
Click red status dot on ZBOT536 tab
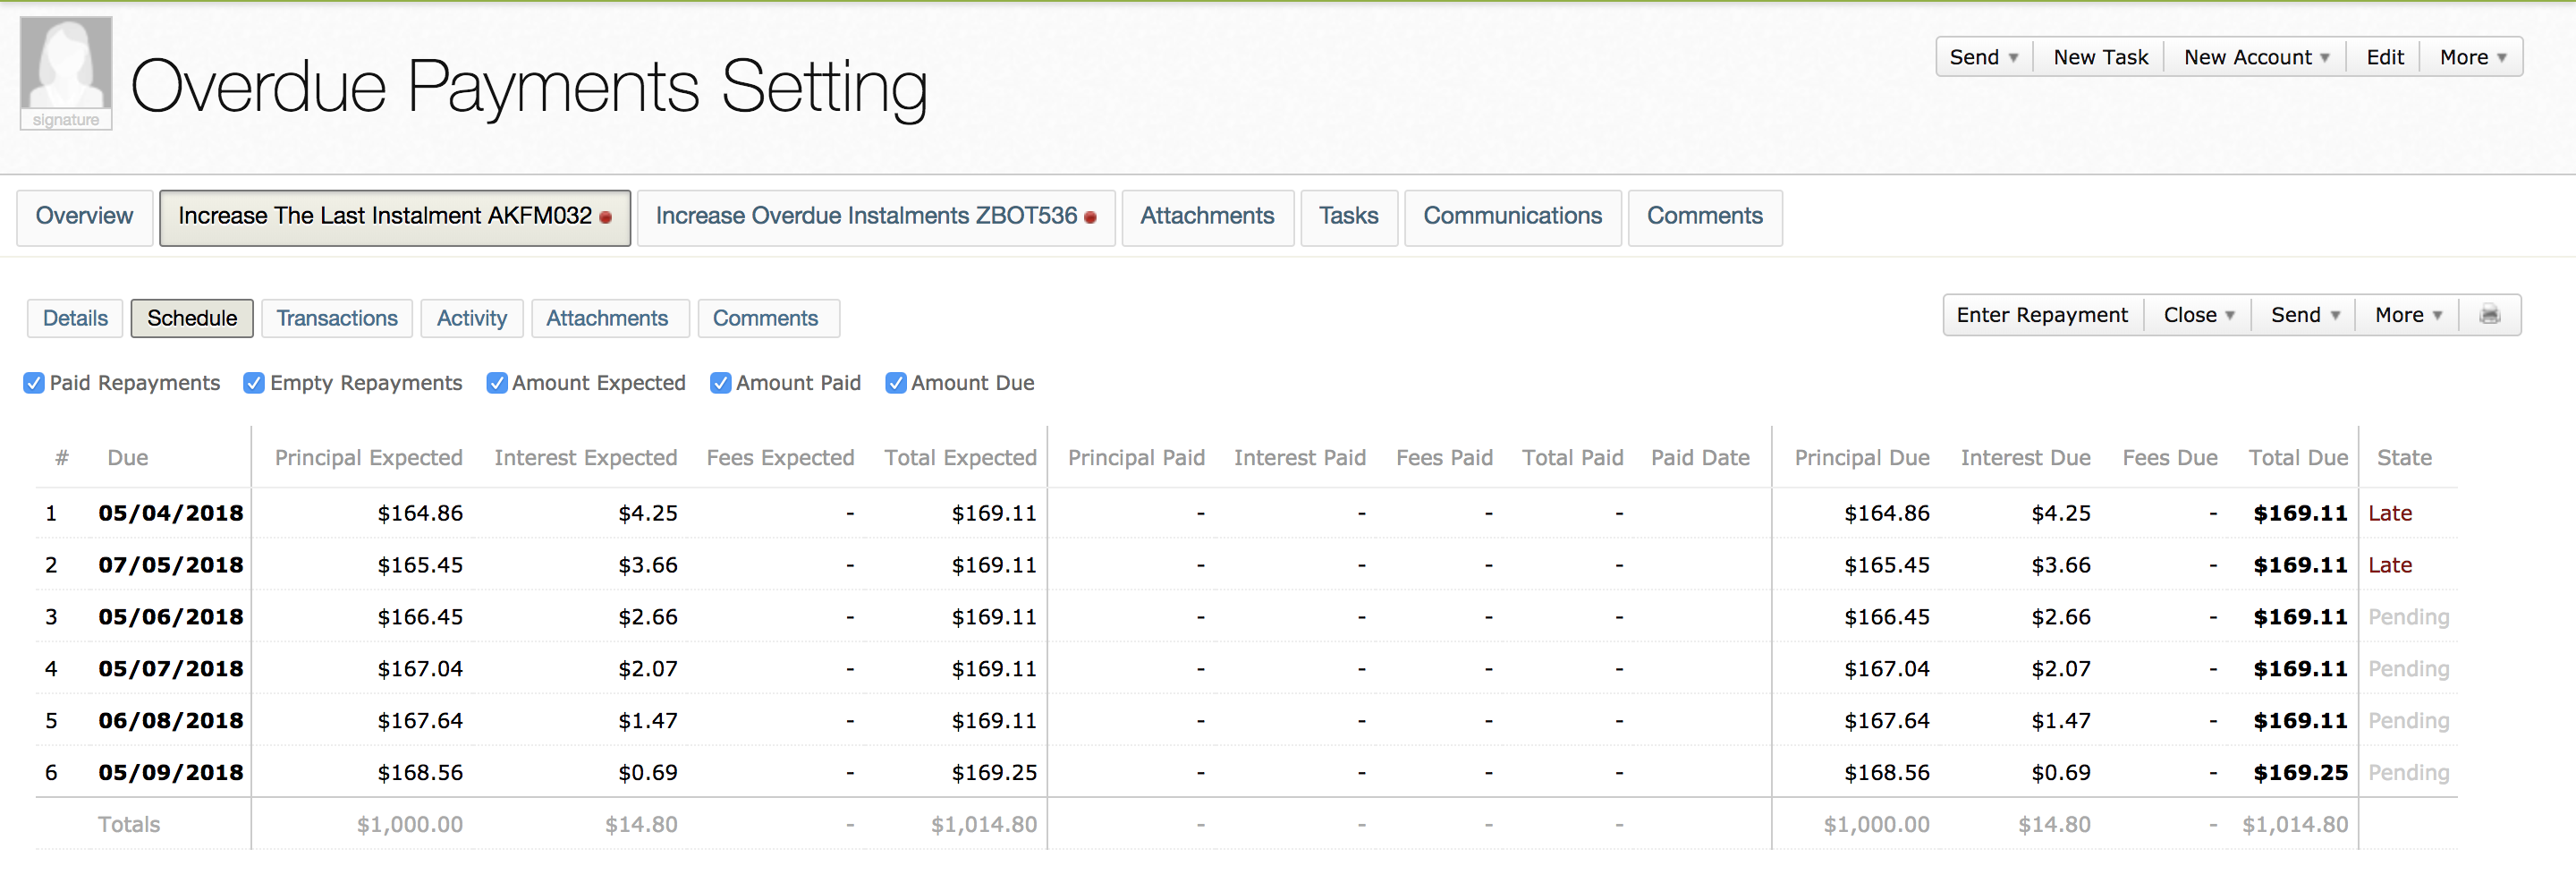tap(1090, 217)
